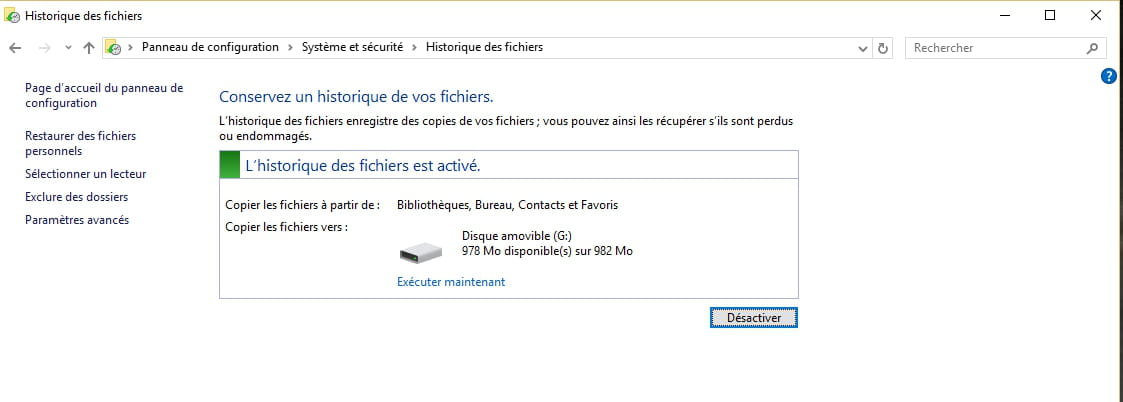This screenshot has height=402, width=1123.
Task: Open Sélectionner un lecteur link
Action: click(x=85, y=174)
